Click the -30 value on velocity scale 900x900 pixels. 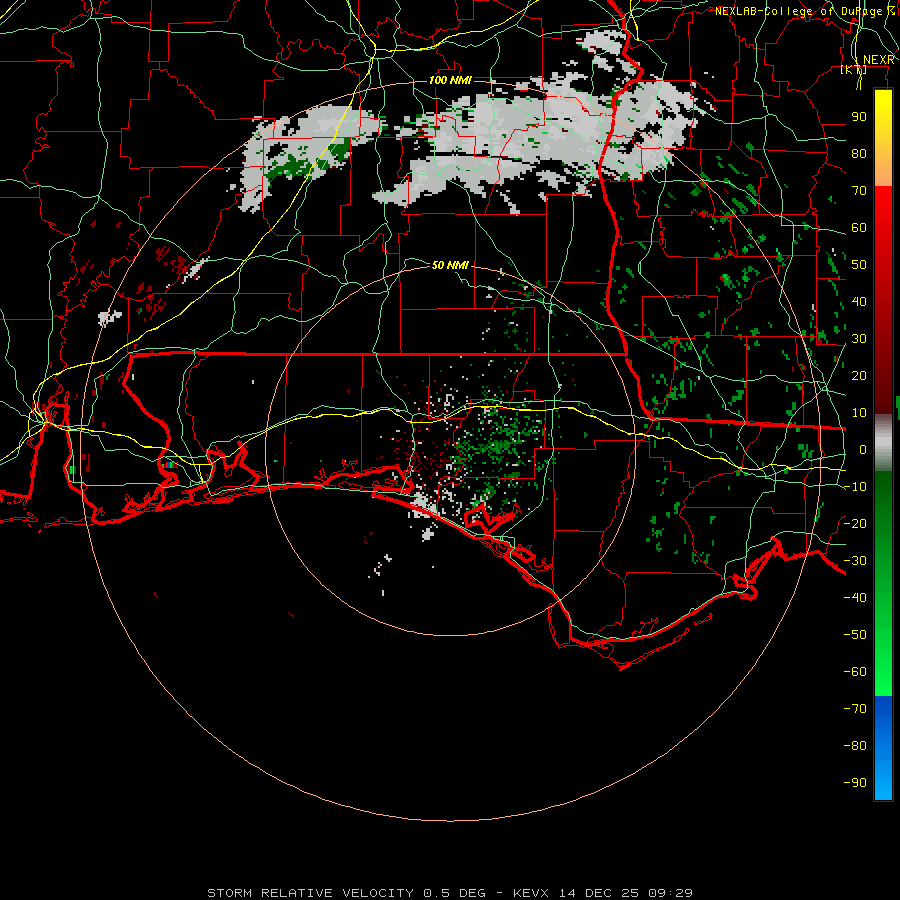pos(855,560)
